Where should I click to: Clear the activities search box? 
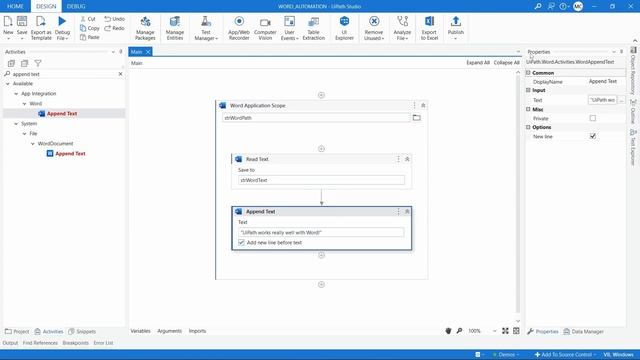point(120,74)
